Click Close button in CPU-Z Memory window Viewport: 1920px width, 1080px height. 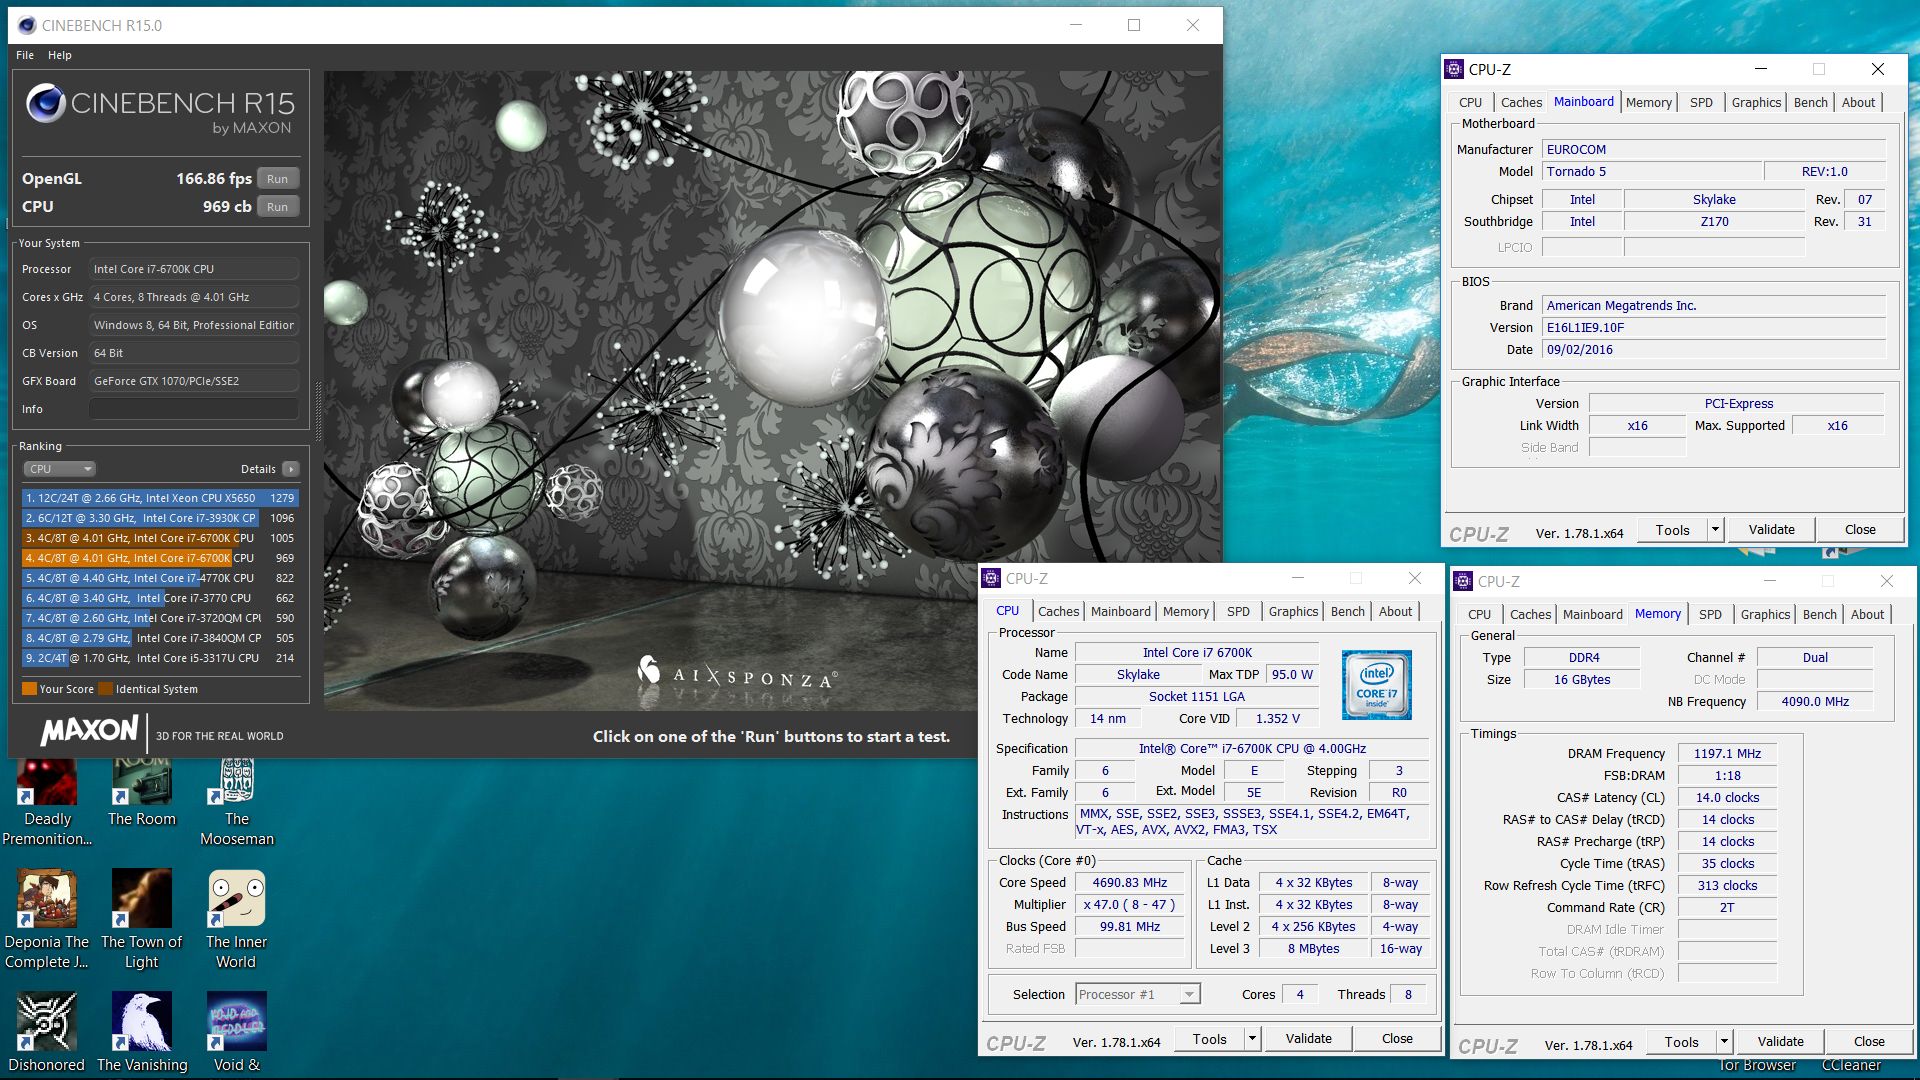point(1869,1042)
